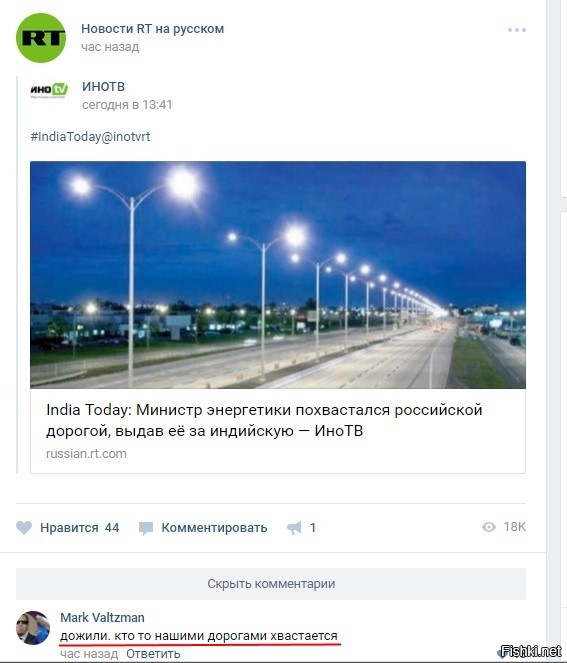Collapse comments with Скрыть комментарии
This screenshot has width=567, height=663.
271,584
